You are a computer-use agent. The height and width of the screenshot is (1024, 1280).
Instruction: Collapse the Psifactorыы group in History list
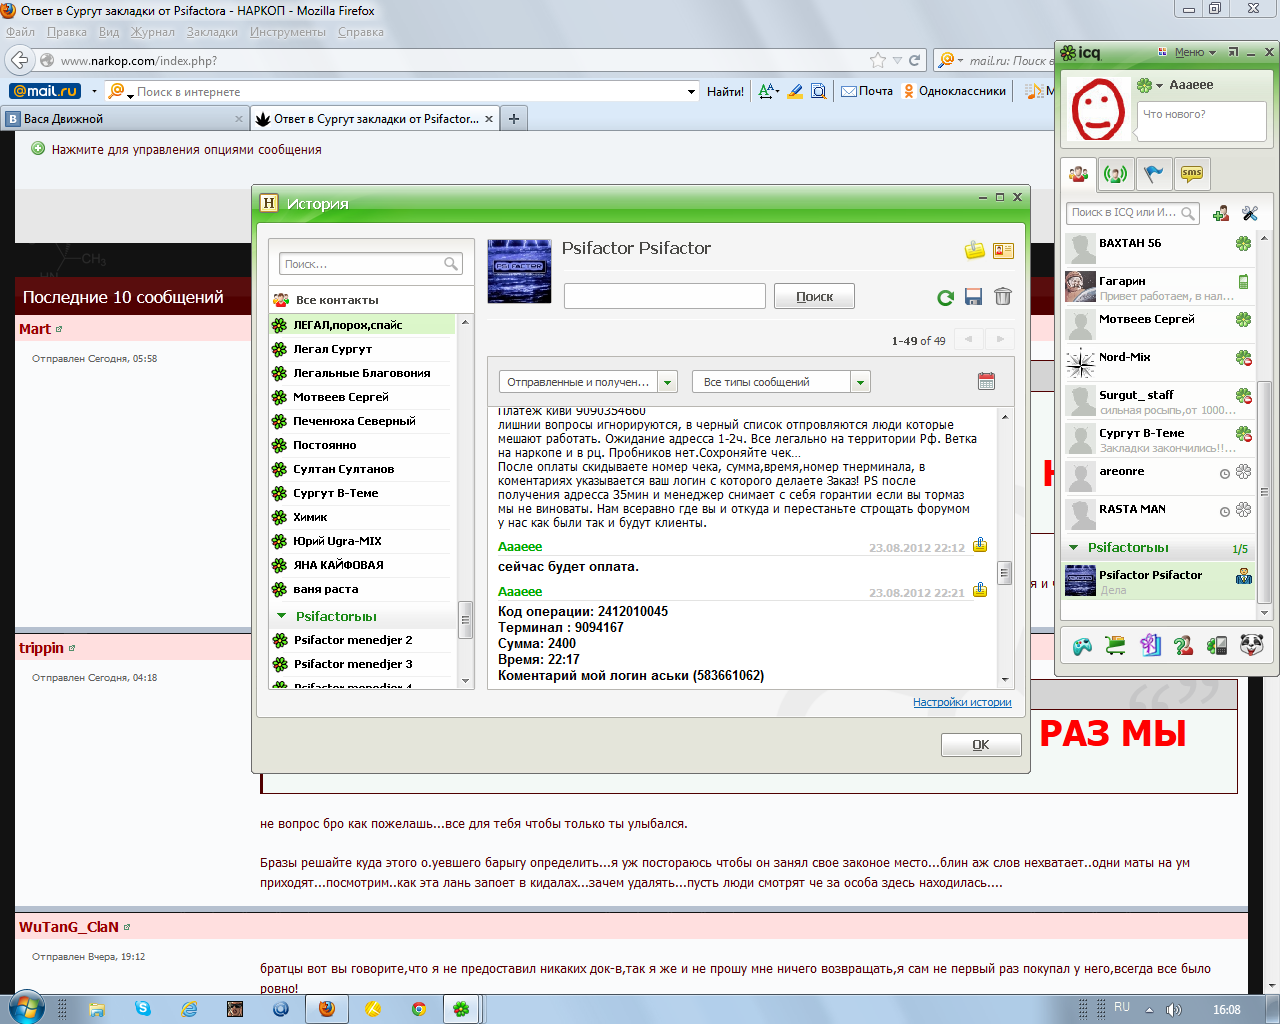(x=282, y=616)
